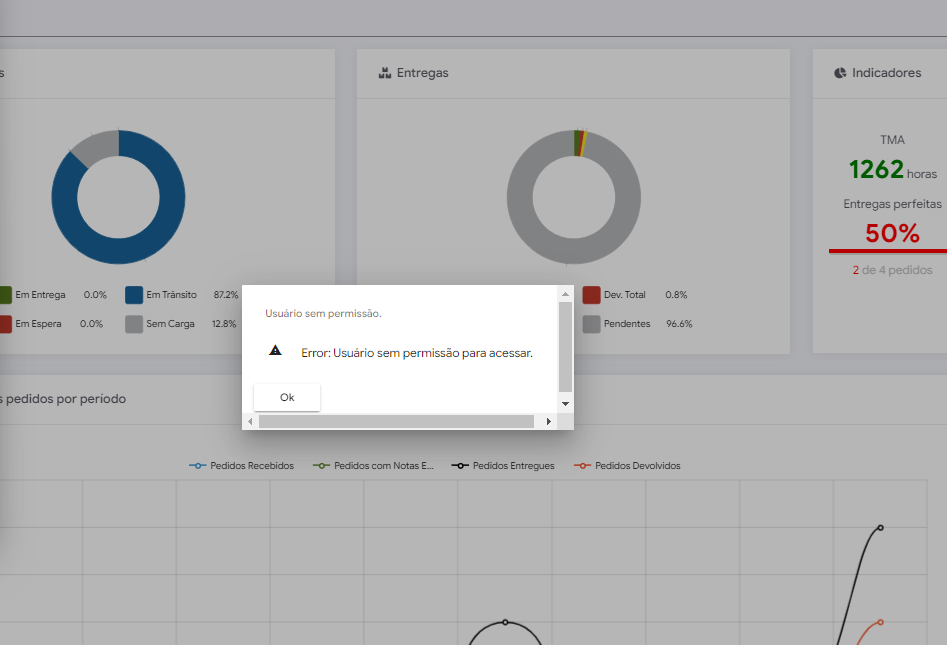Image resolution: width=947 pixels, height=645 pixels.
Task: Toggle the Pedidos Recebidos series in the chart legend
Action: (242, 466)
